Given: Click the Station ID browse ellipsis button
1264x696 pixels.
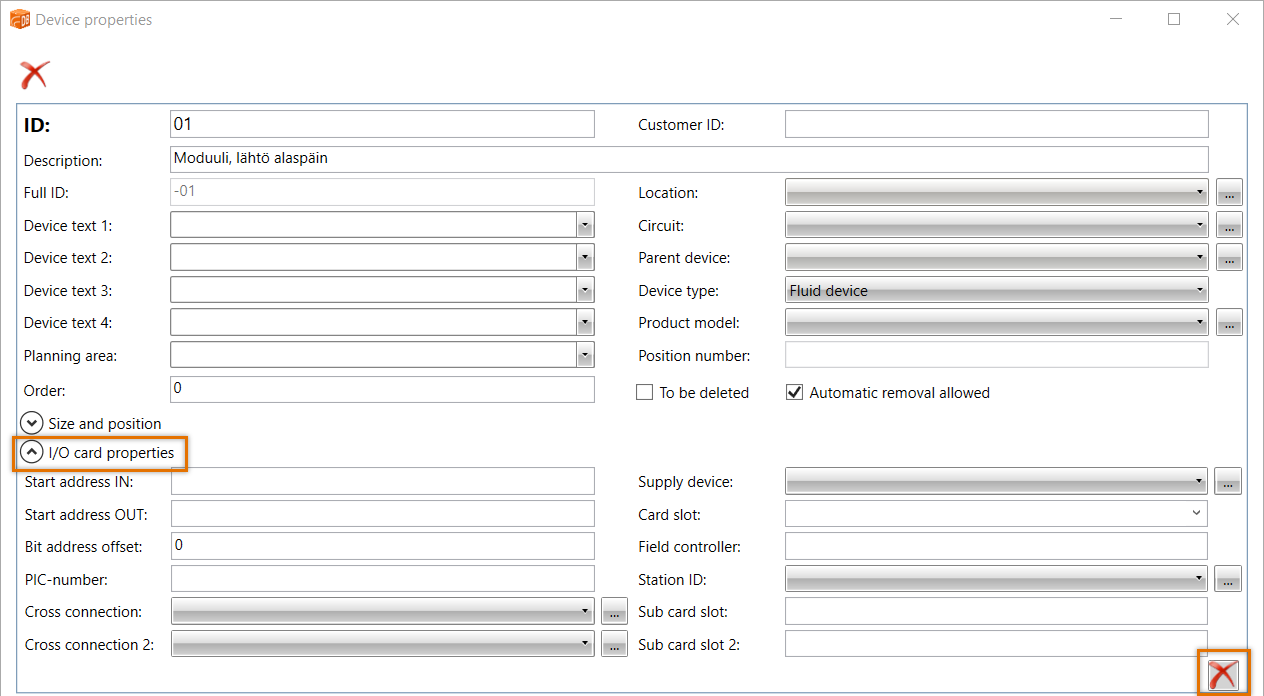Looking at the screenshot, I should point(1228,579).
